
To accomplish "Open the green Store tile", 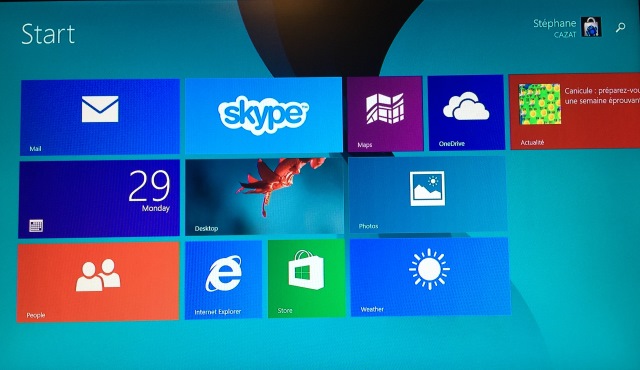I will click(x=307, y=279).
